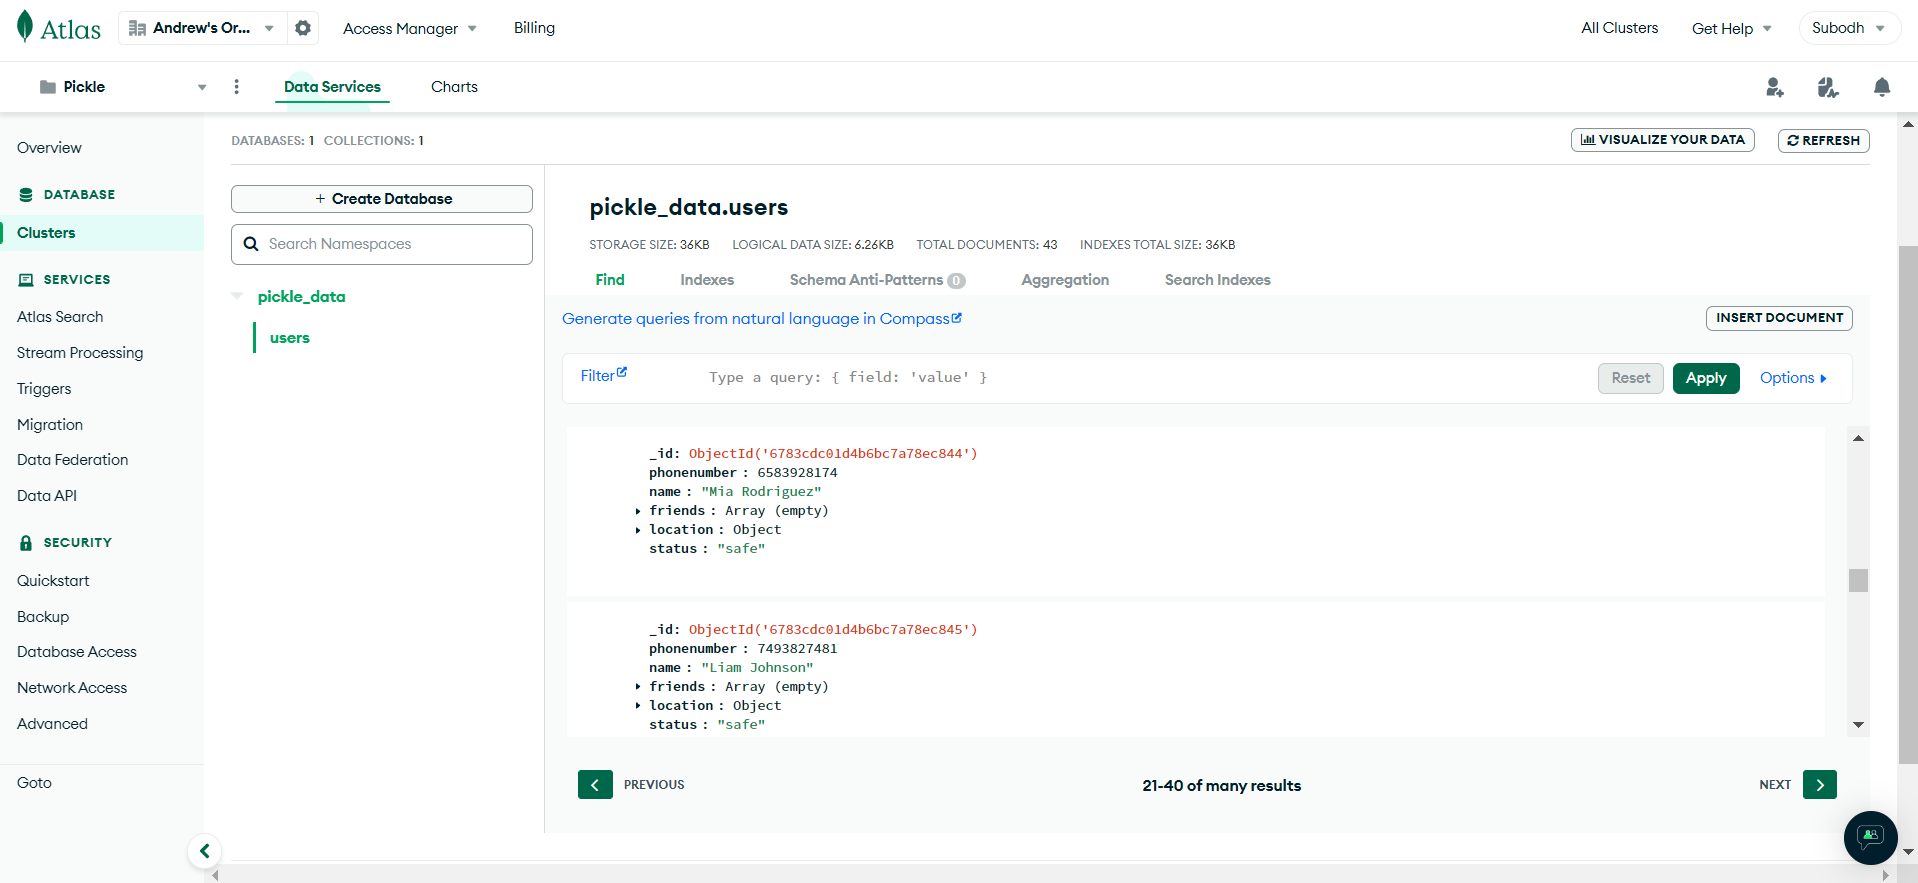The width and height of the screenshot is (1918, 883).
Task: Click invite user to project icon
Action: click(1775, 88)
